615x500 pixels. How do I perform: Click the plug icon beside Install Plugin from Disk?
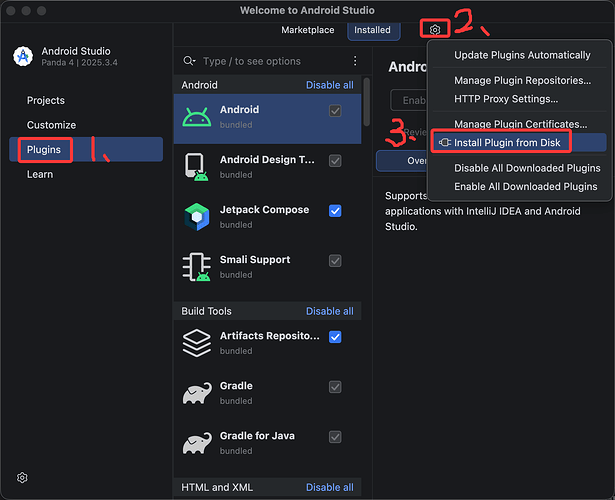click(x=445, y=142)
